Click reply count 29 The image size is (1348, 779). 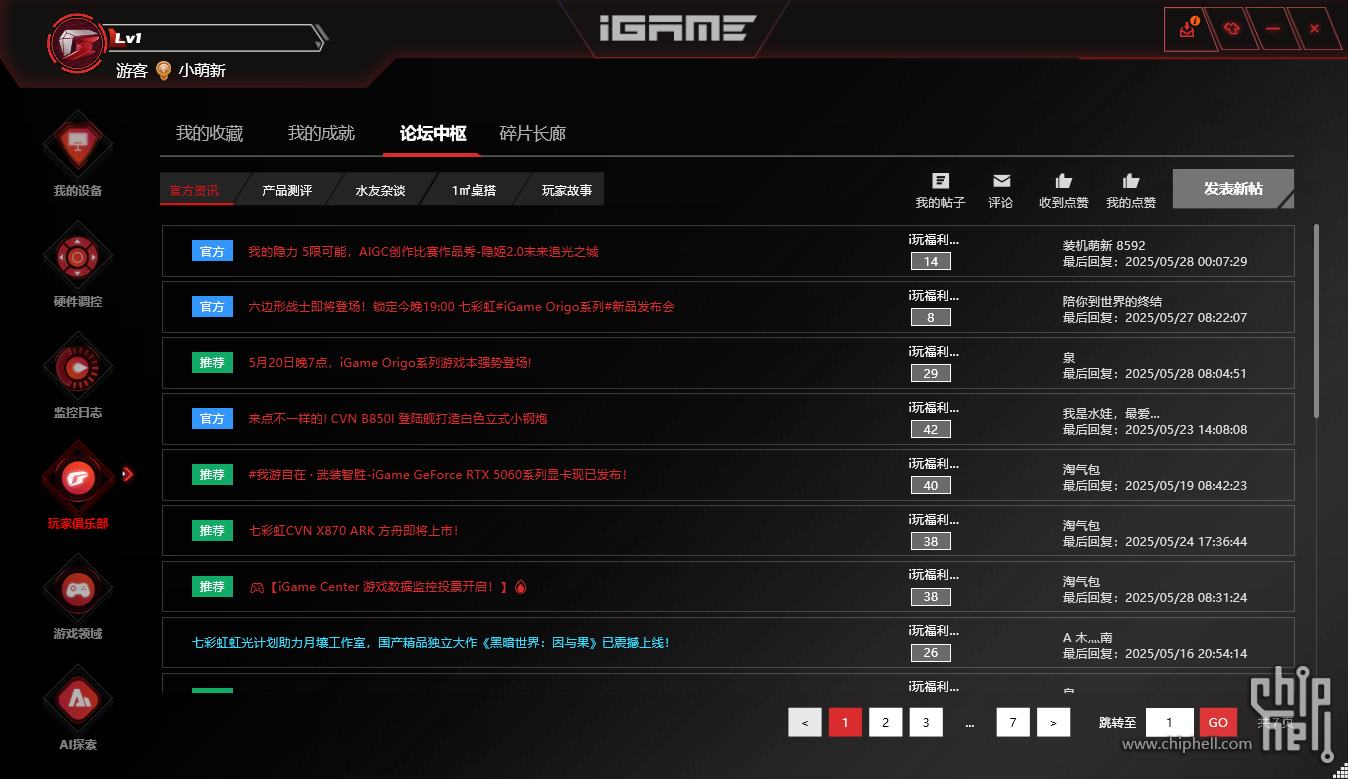pos(931,374)
